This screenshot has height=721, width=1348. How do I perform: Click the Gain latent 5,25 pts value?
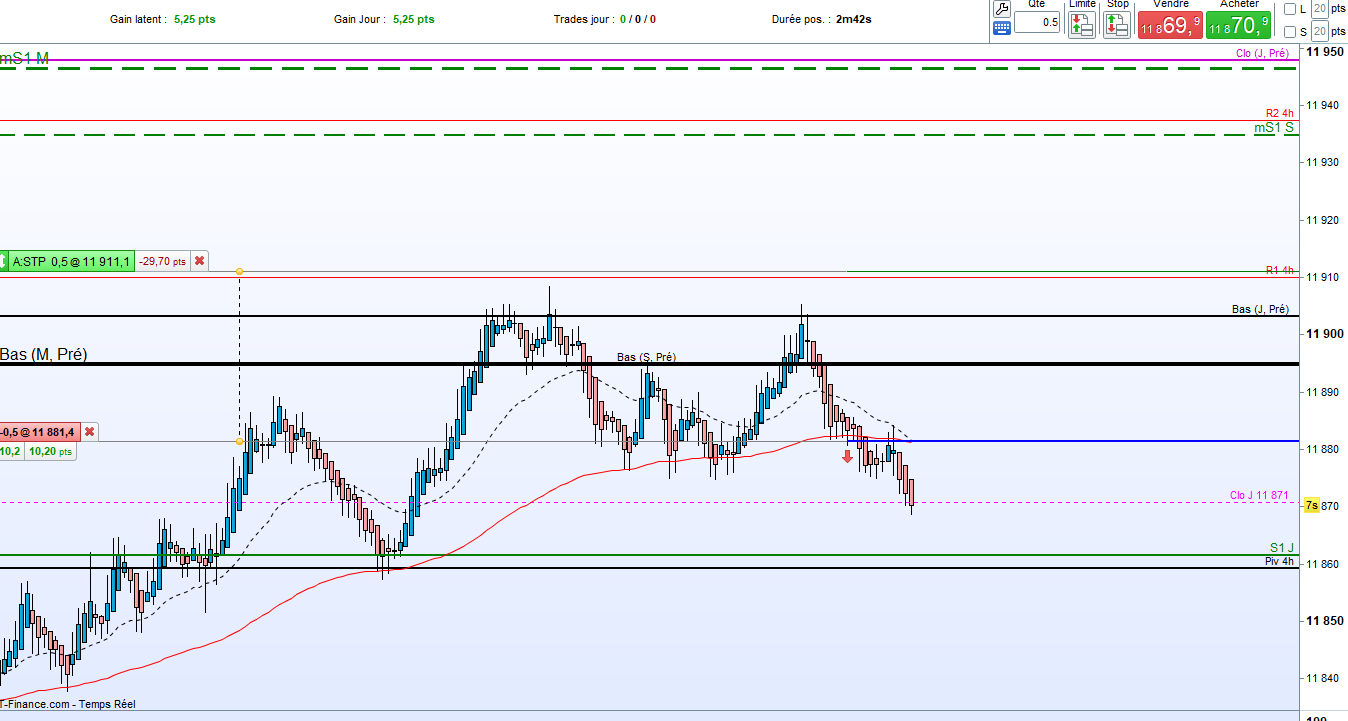pyautogui.click(x=194, y=19)
